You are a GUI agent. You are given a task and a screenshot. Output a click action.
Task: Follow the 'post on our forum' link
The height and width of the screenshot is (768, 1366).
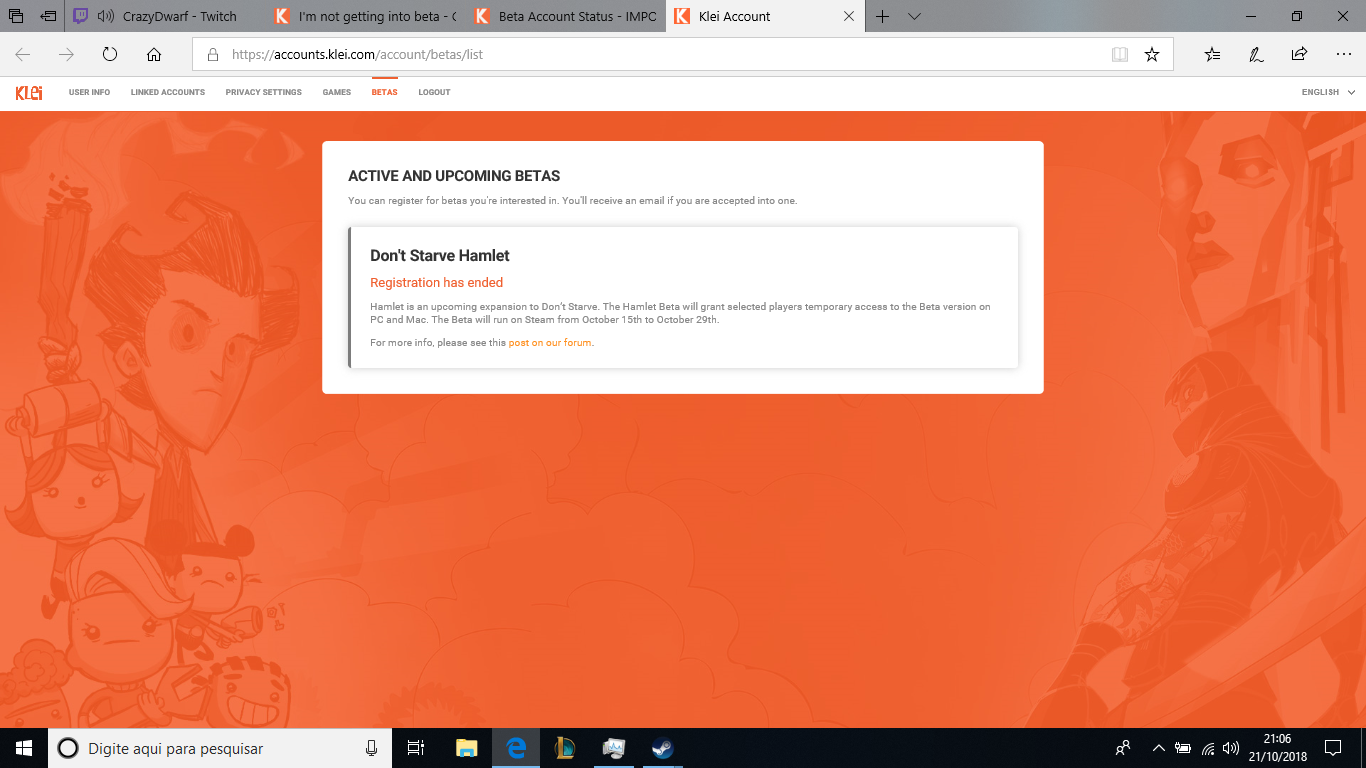[551, 343]
